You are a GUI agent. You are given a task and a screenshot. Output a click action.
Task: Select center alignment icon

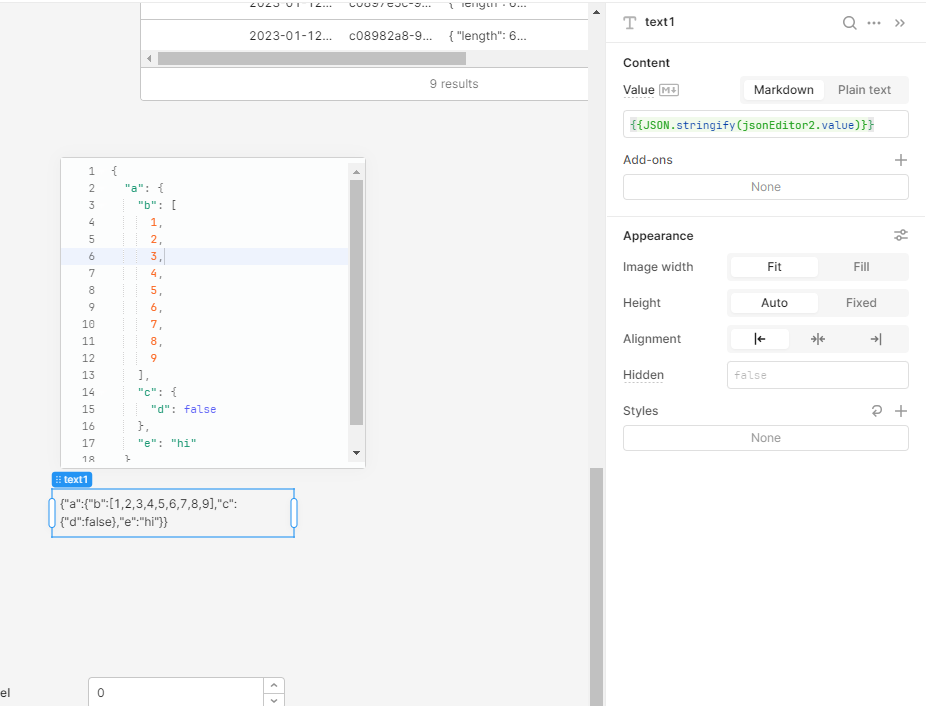tap(818, 339)
